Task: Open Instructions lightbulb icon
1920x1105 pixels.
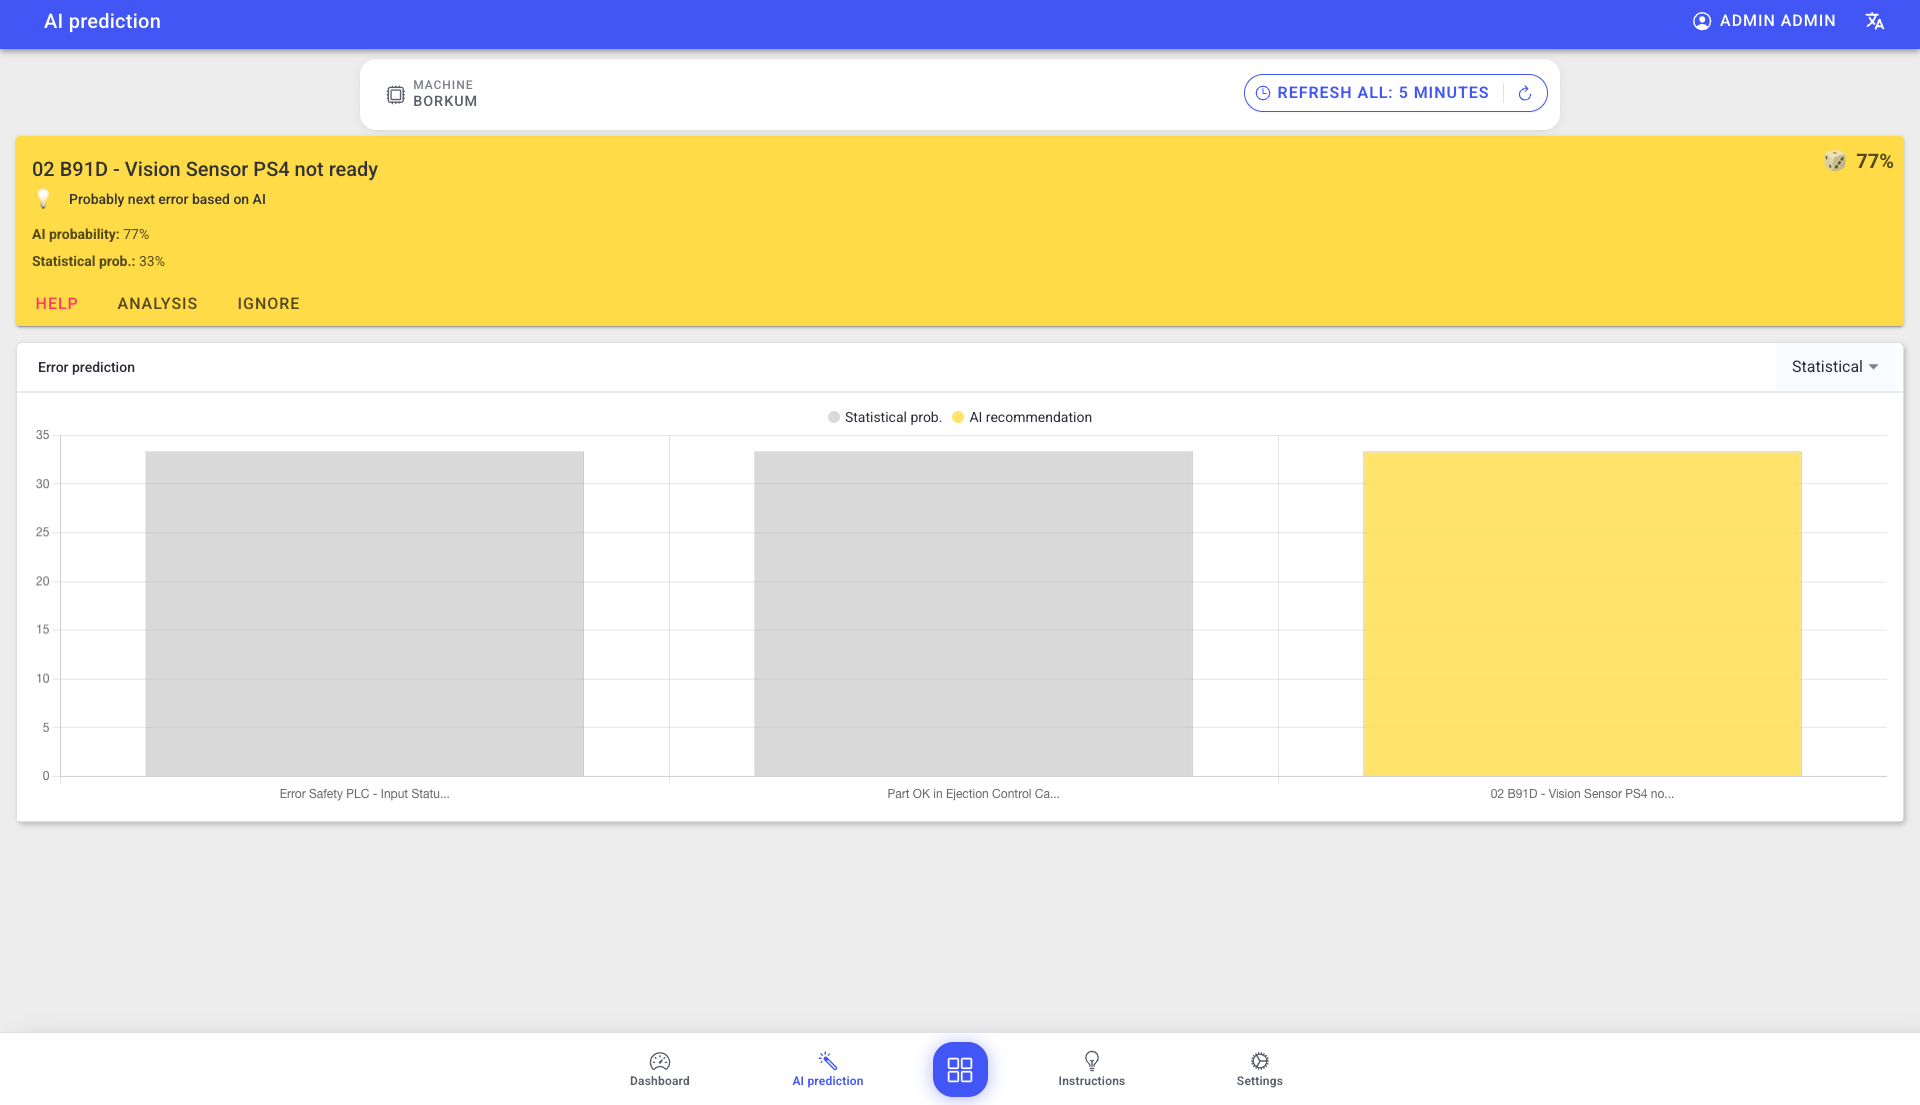Action: point(1092,1060)
